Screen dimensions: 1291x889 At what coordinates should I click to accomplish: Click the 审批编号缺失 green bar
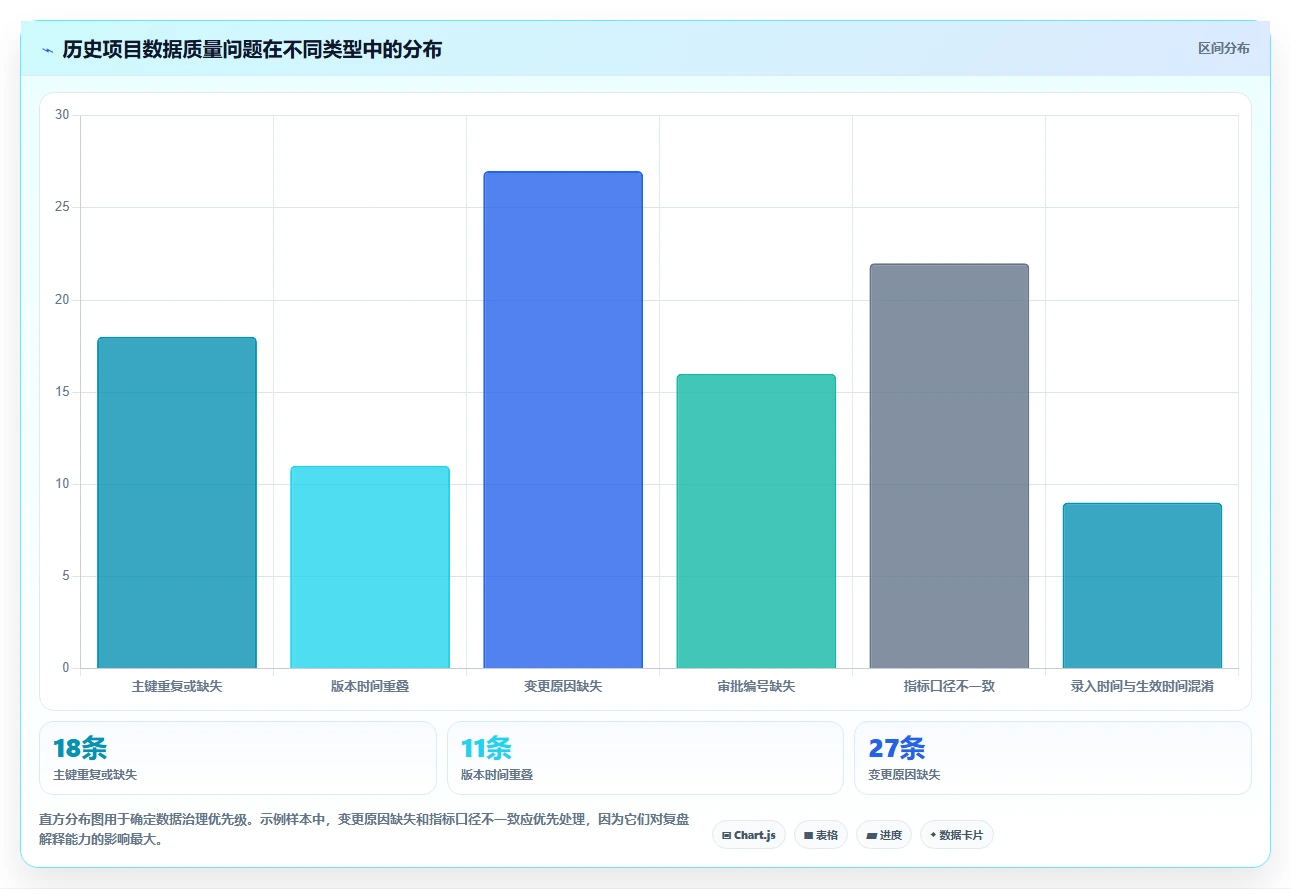tap(756, 521)
